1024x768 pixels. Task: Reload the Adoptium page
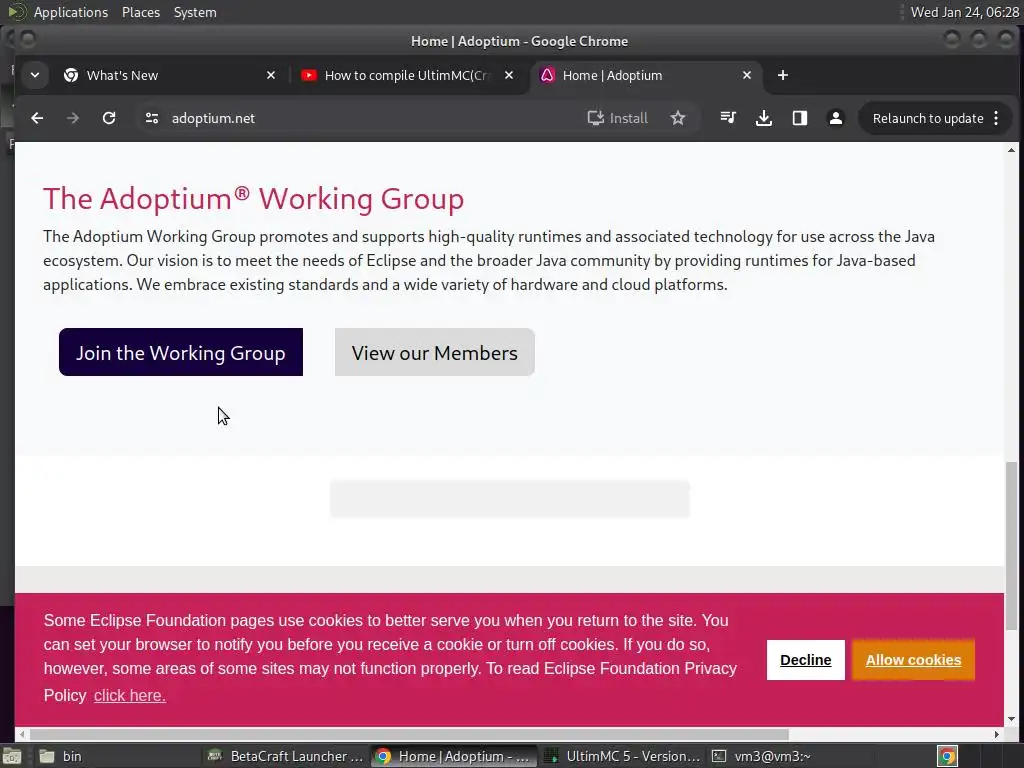click(109, 118)
